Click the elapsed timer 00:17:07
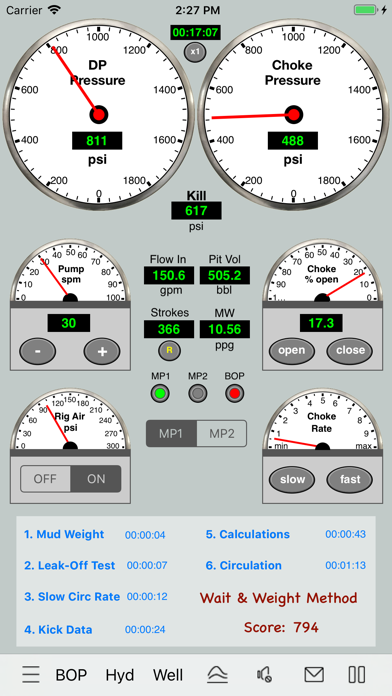 (x=195, y=32)
